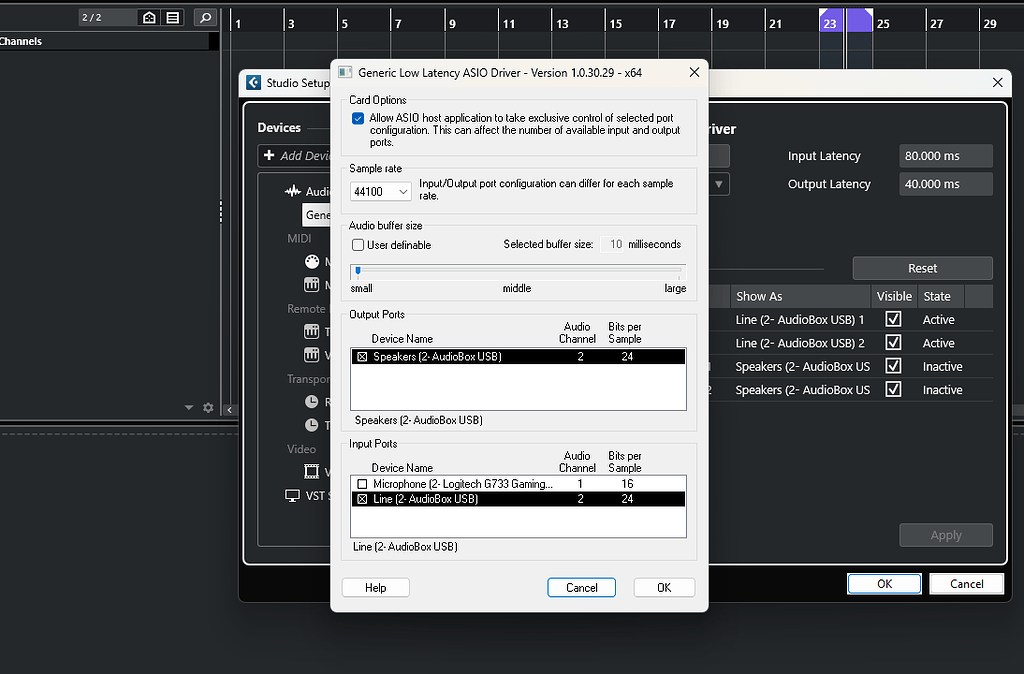
Task: Click the home-shaped icon next to 2/2 counter
Action: click(150, 17)
